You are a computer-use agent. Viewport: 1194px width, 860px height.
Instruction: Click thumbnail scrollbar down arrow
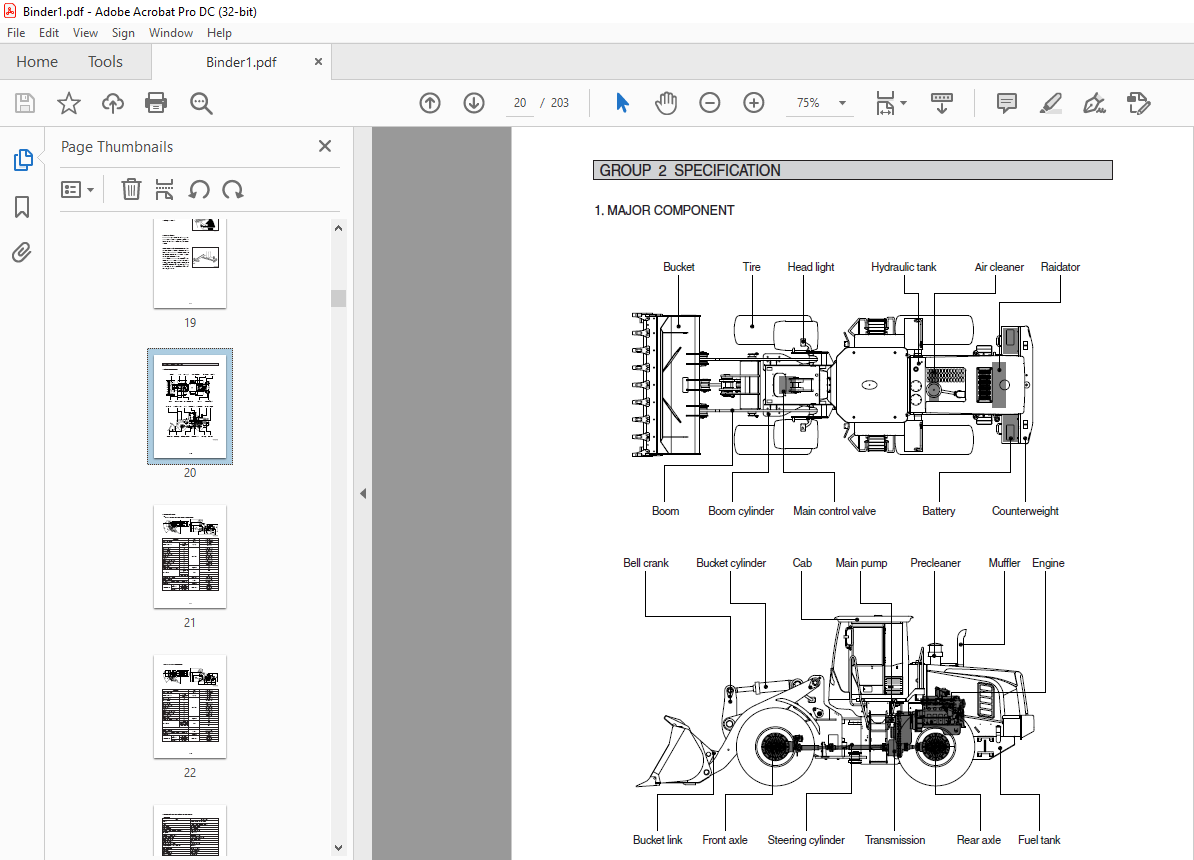(339, 848)
